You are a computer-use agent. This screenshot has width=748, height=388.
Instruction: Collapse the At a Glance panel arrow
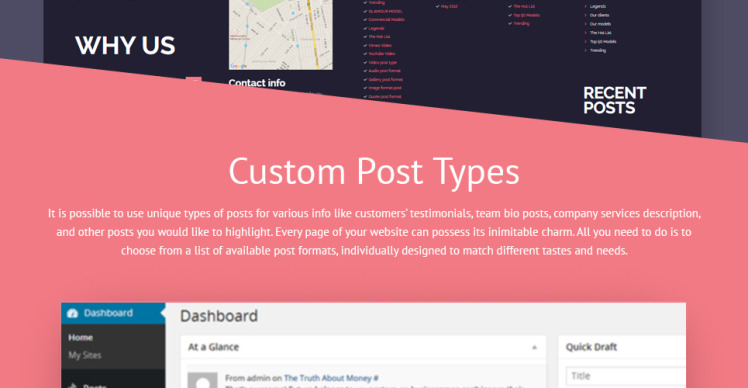click(x=534, y=347)
